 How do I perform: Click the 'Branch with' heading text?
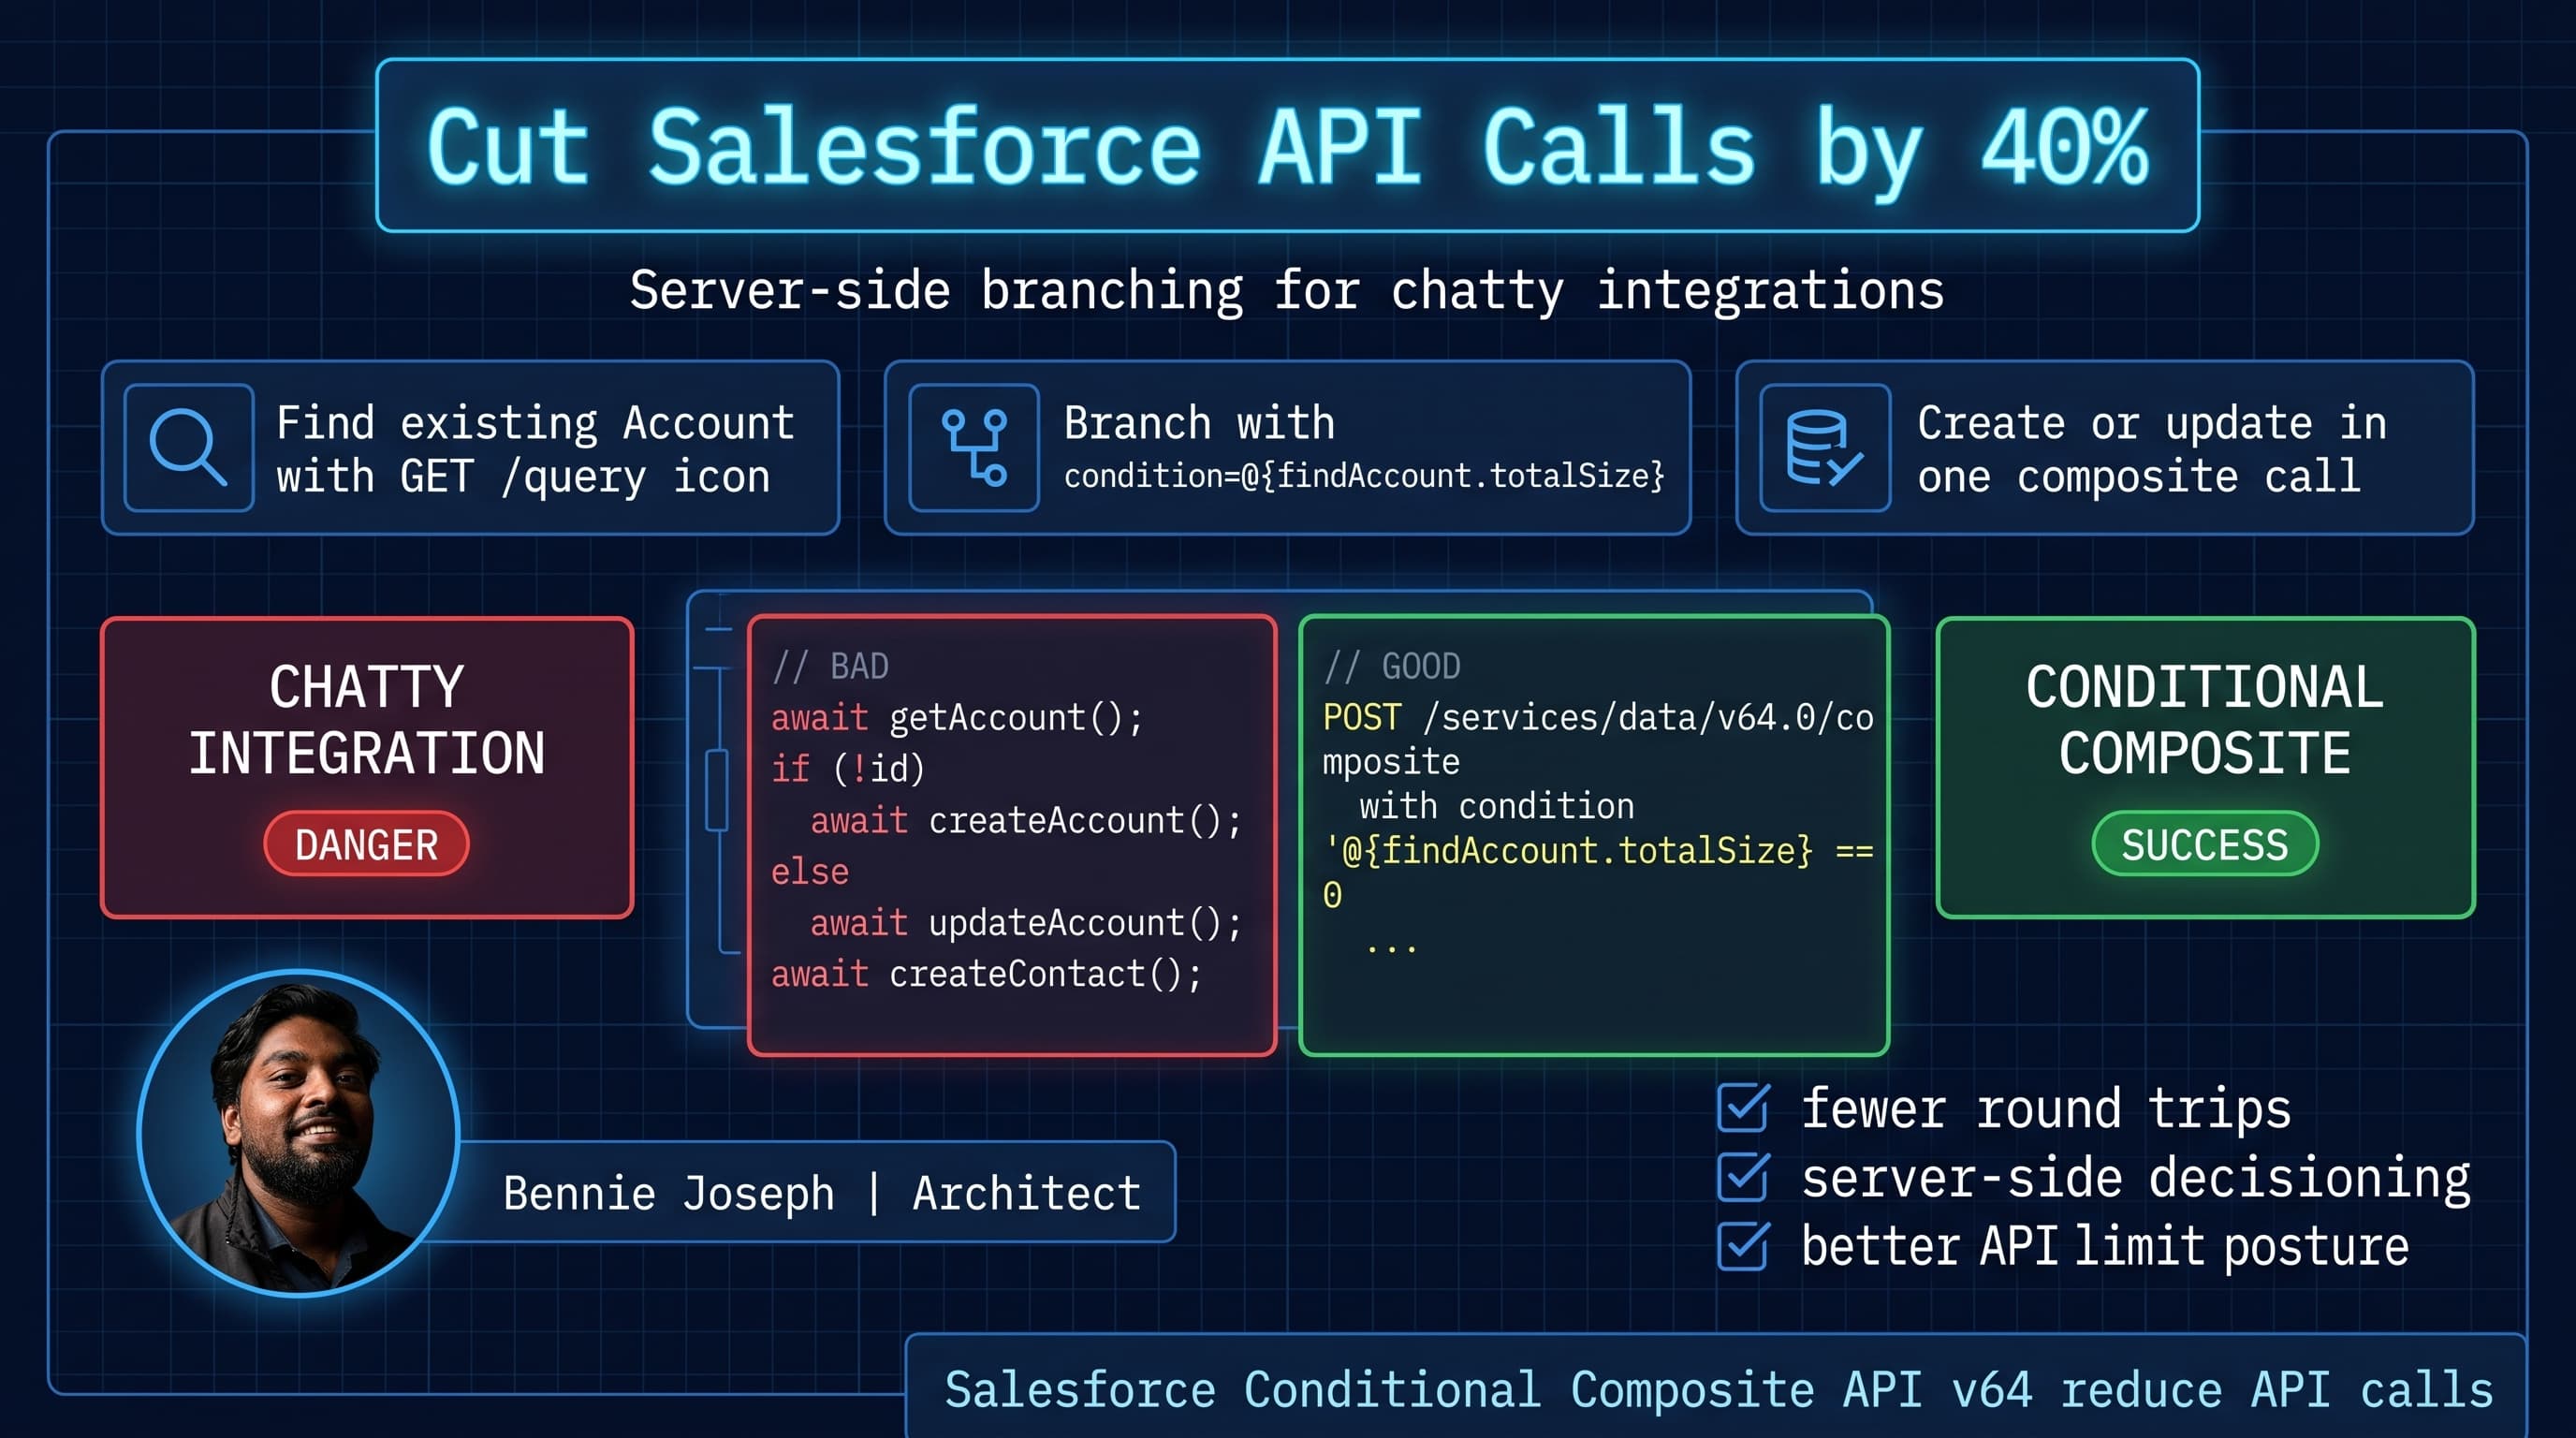(1199, 423)
